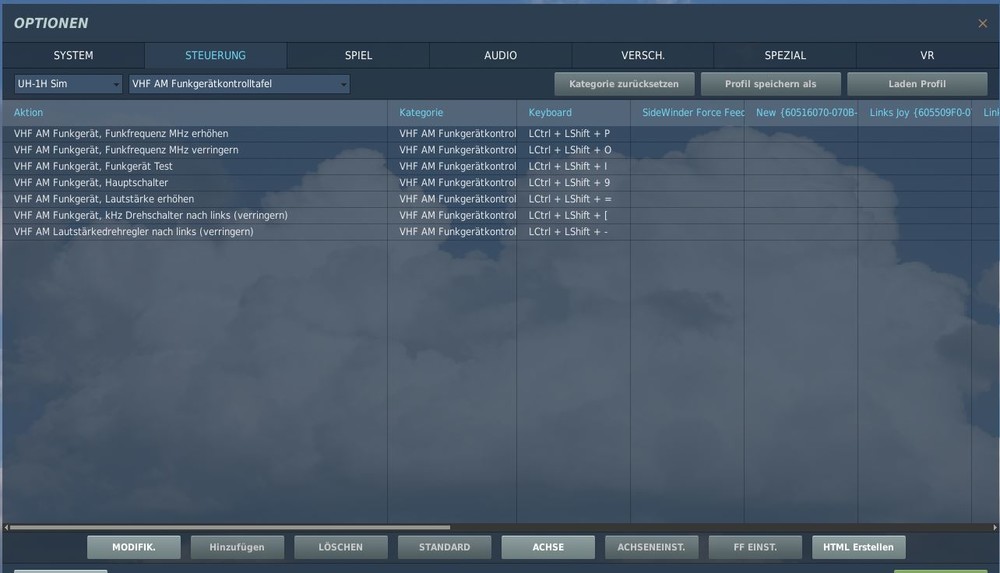Click Links Joy cell for Funkgerät Test row
The height and width of the screenshot is (573, 1000).
(915, 166)
